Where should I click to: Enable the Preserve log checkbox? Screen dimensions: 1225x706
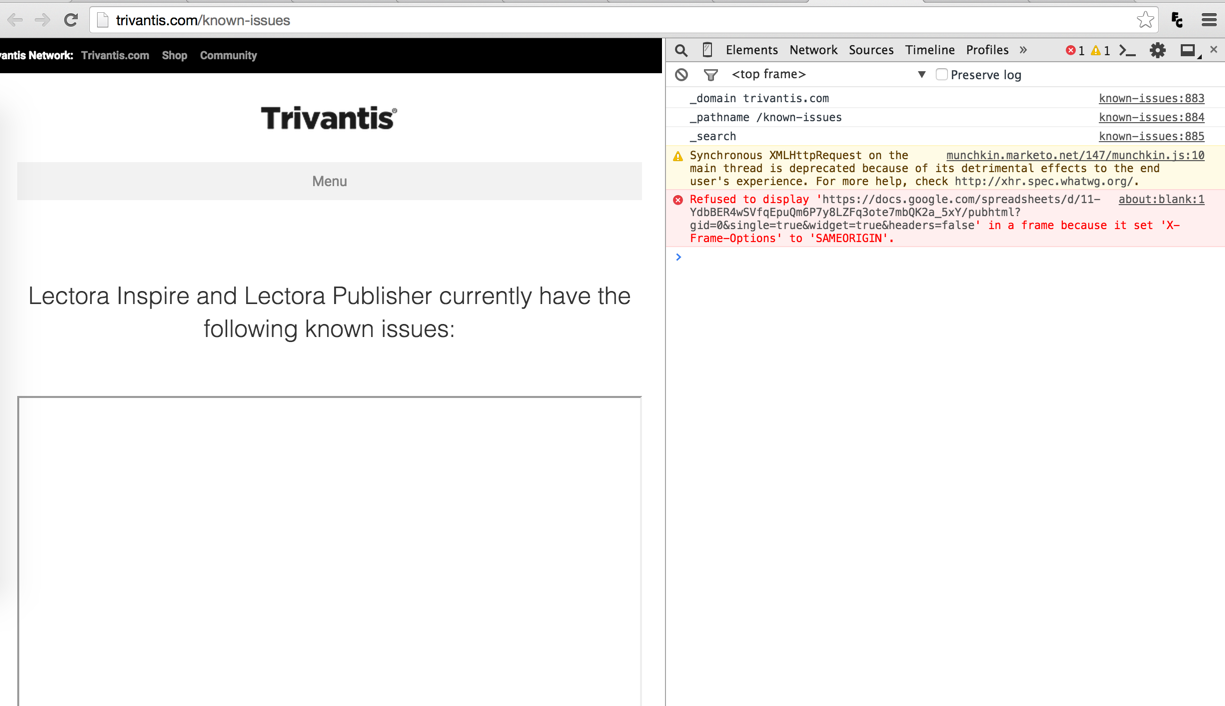[941, 75]
